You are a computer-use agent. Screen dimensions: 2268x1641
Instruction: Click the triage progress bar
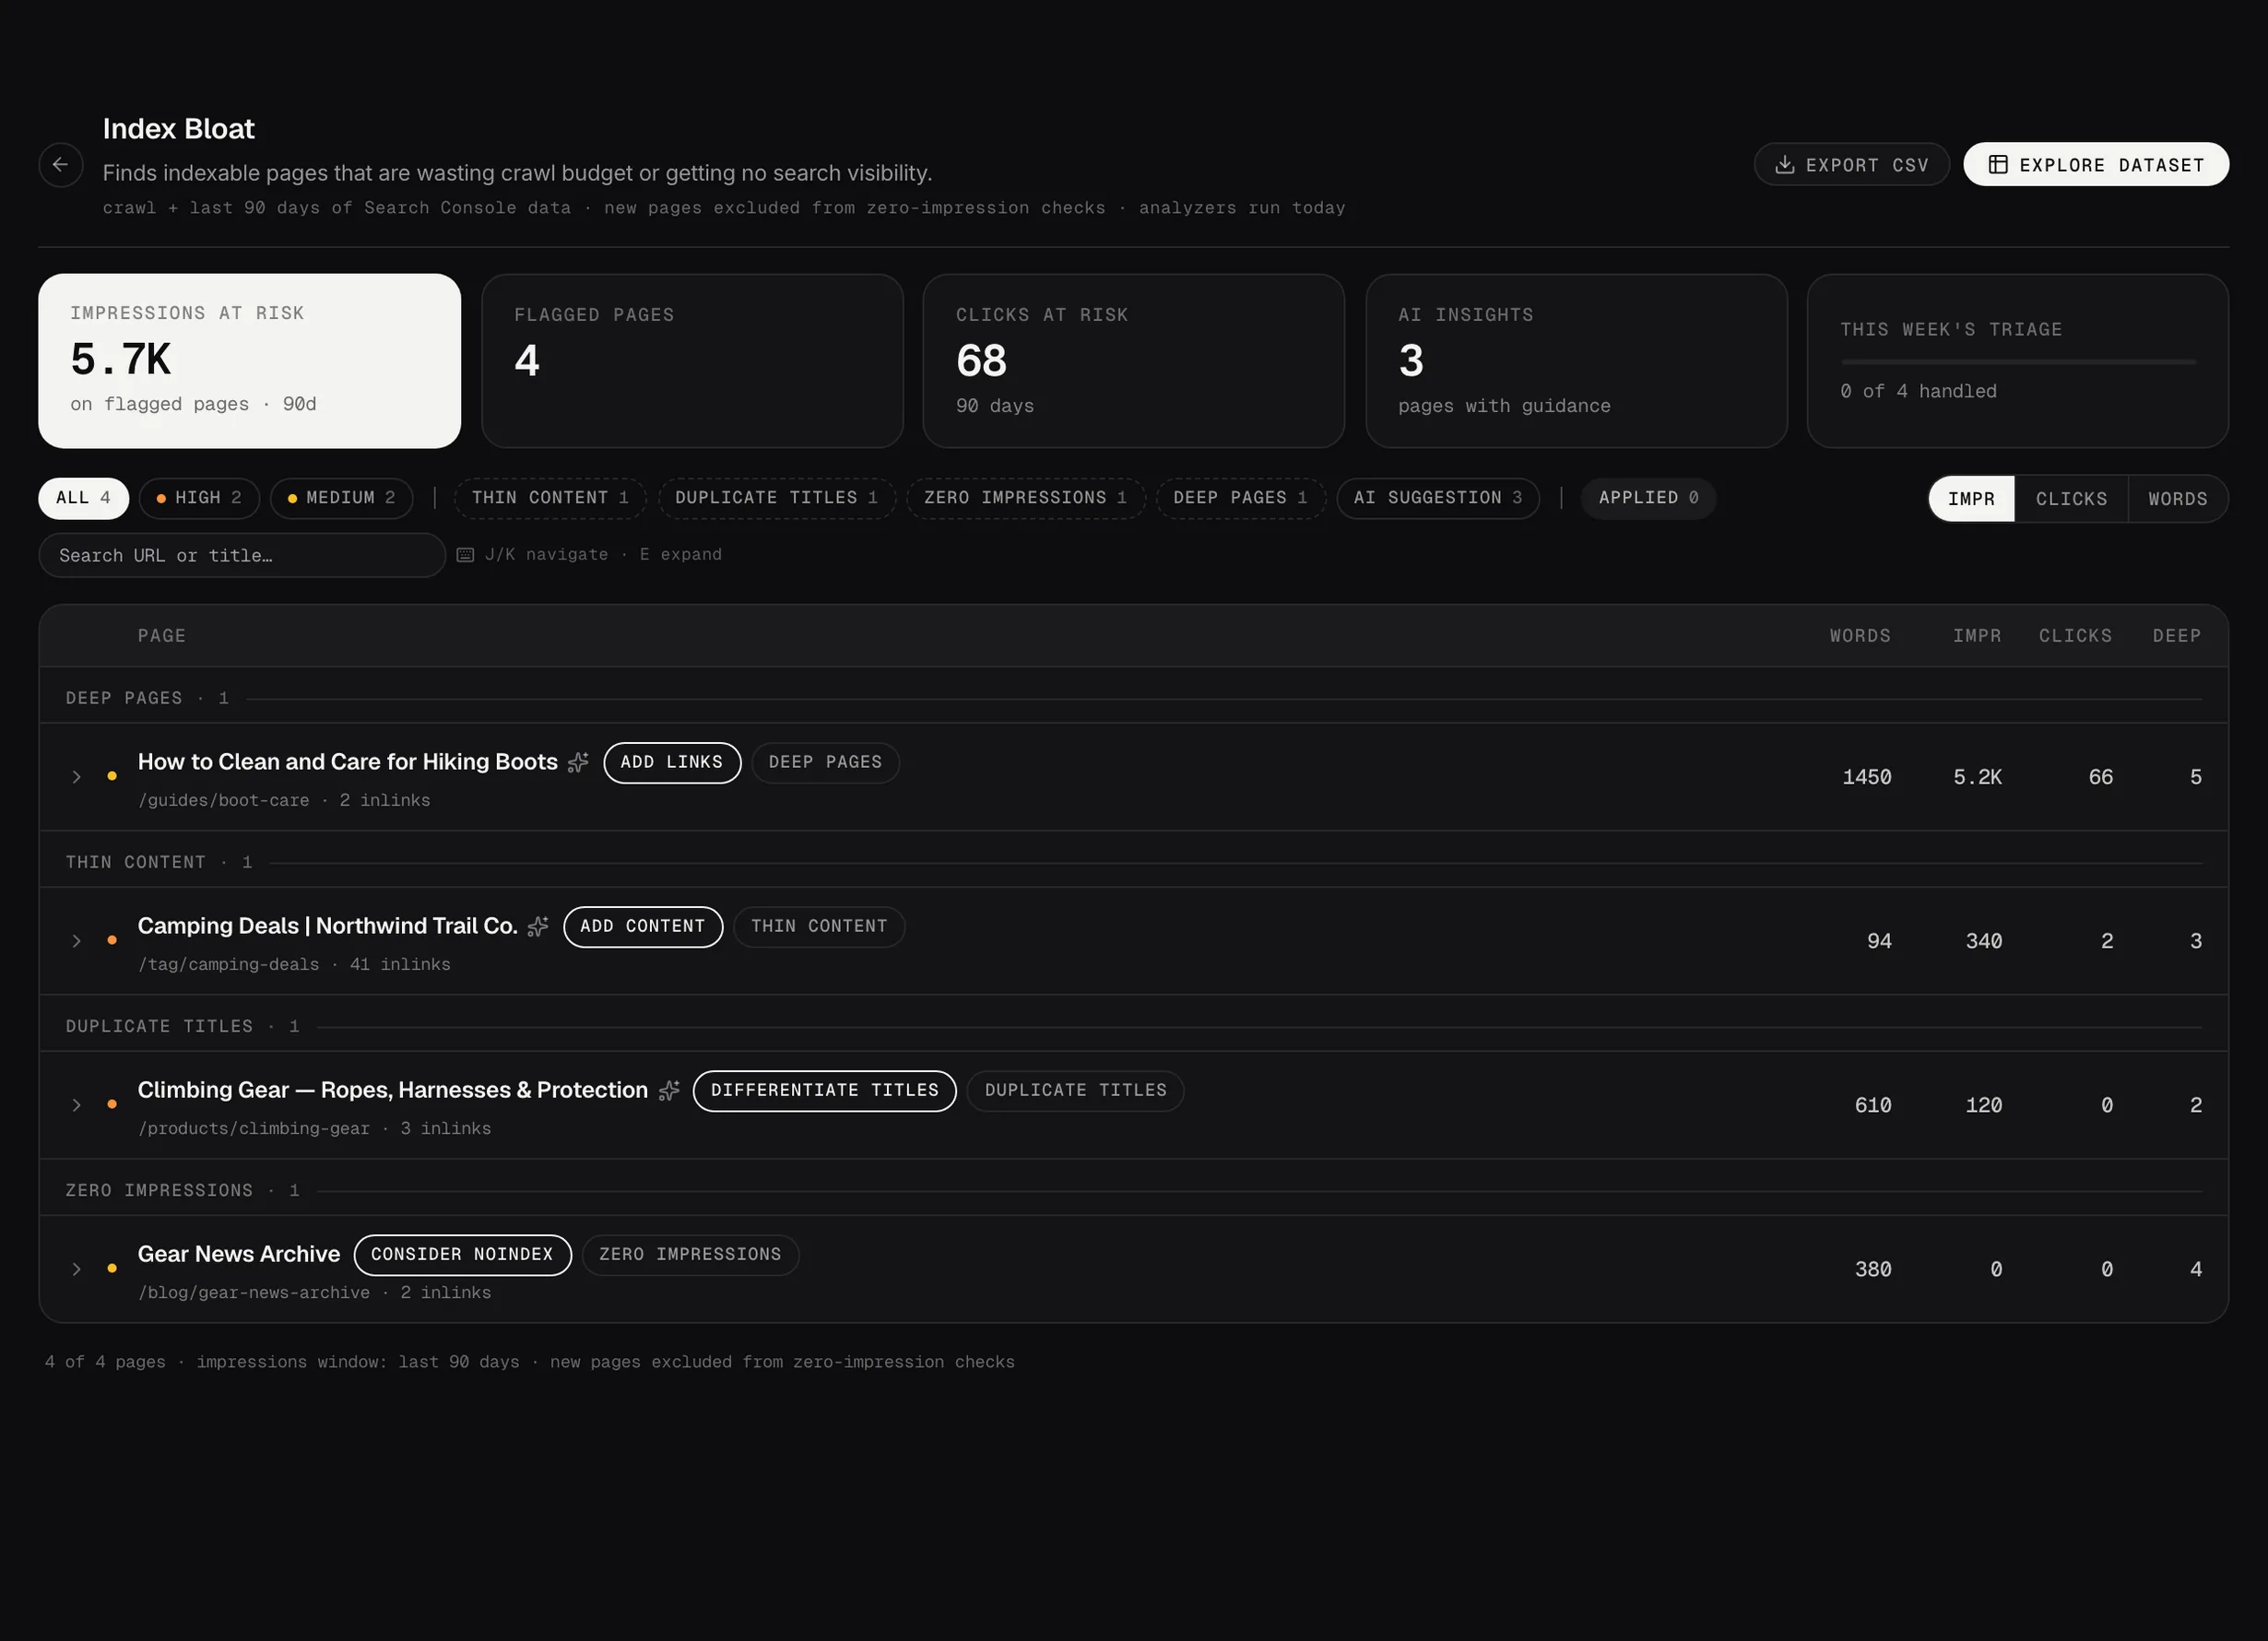[x=2017, y=361]
